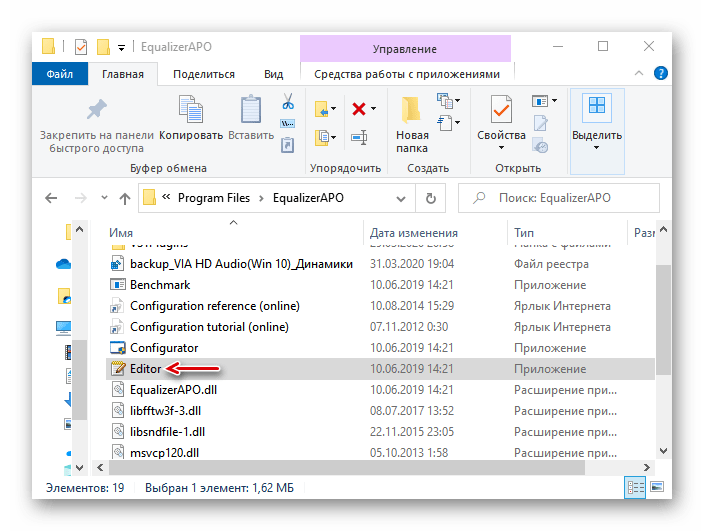Click the Move to folder icon
The image size is (704, 531).
tap(321, 109)
